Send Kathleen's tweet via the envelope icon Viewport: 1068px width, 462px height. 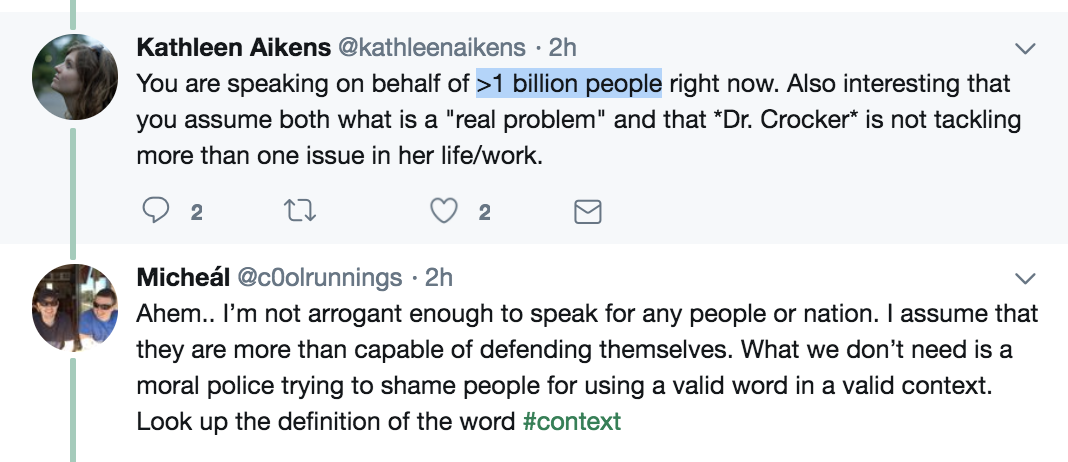click(x=587, y=211)
